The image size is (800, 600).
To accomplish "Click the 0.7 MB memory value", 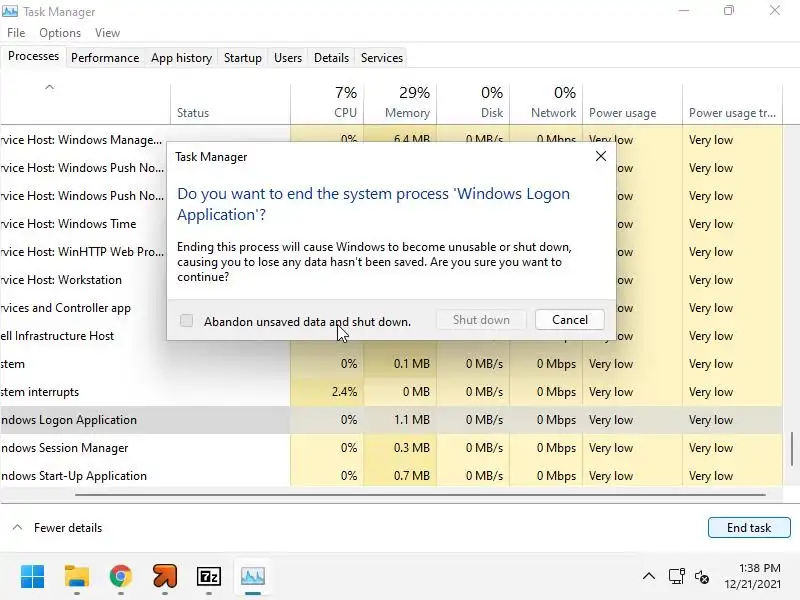I will coord(411,476).
